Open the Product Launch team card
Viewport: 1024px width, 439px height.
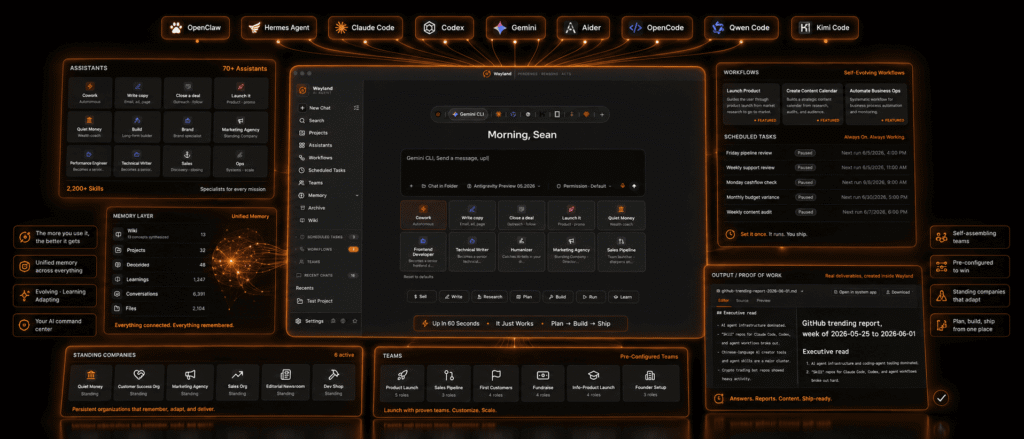[x=402, y=382]
